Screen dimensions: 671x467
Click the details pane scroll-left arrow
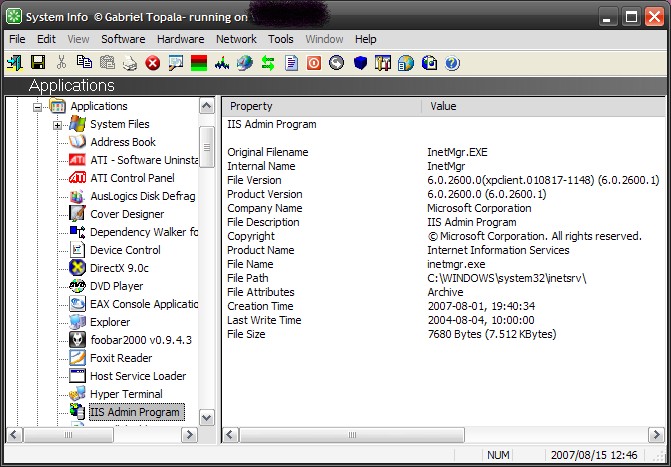[x=230, y=435]
